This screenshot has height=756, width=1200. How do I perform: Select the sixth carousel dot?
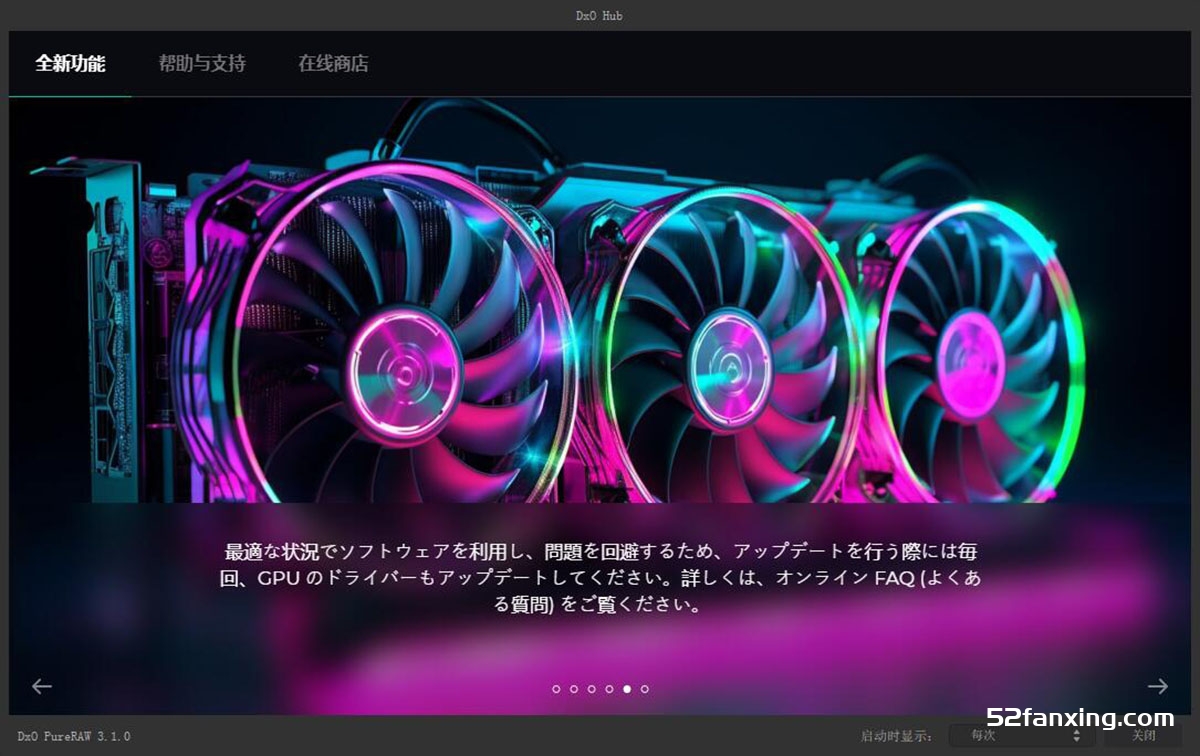[645, 689]
